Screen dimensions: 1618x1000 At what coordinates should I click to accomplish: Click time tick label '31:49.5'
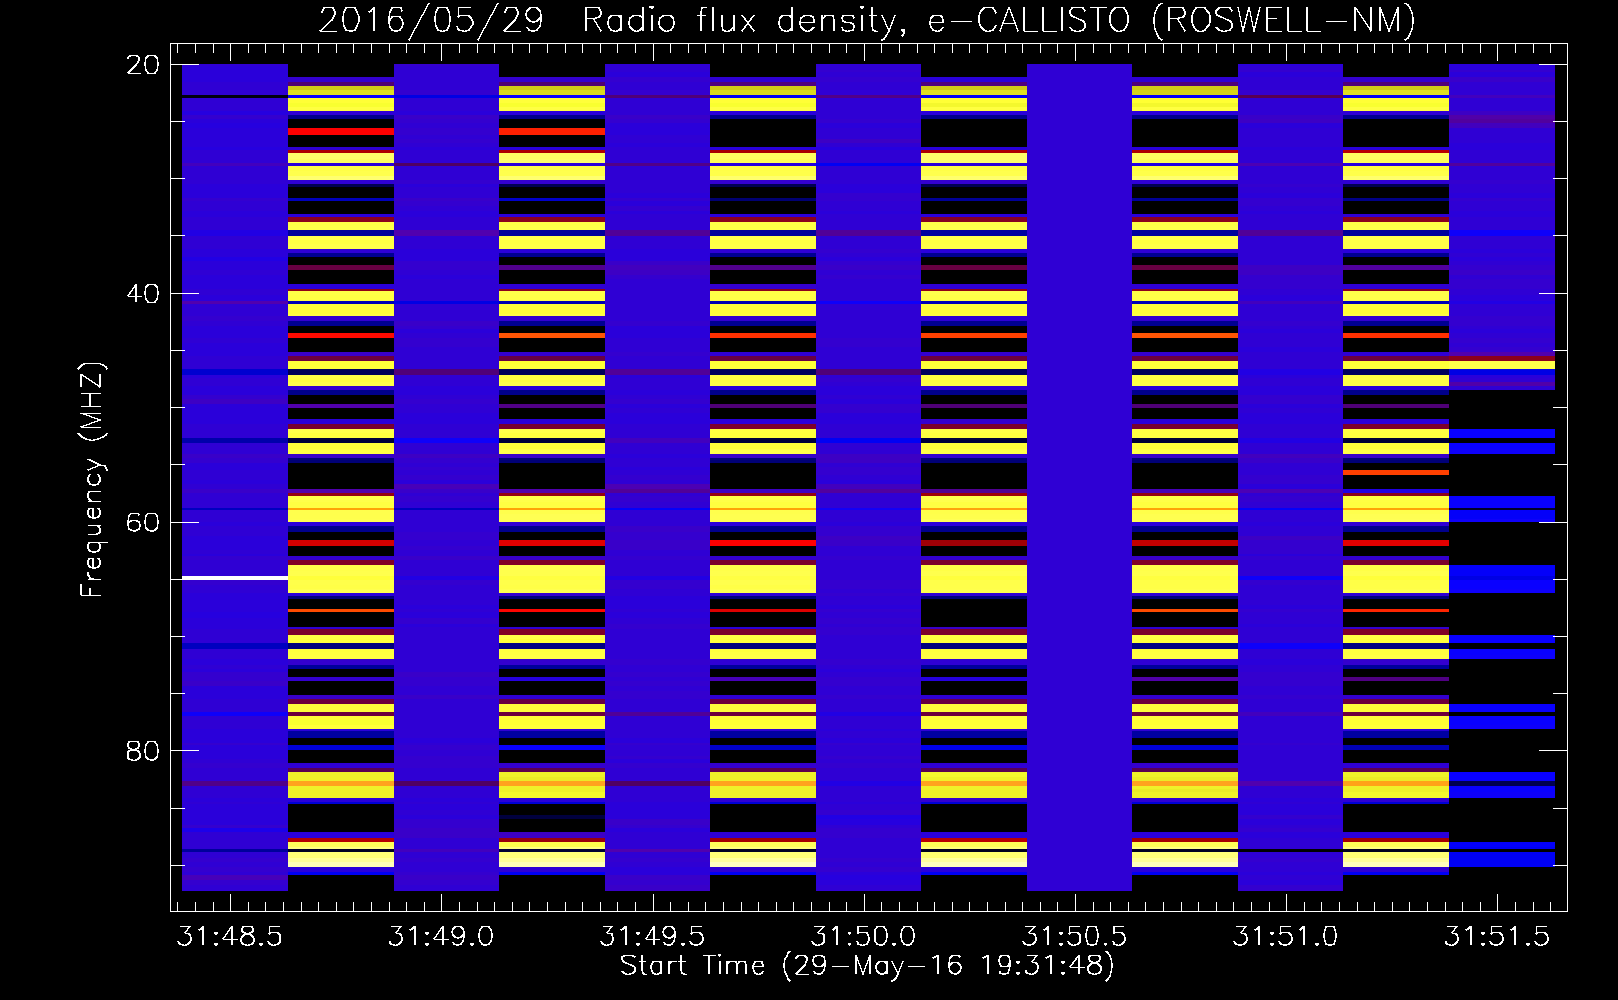coord(652,936)
